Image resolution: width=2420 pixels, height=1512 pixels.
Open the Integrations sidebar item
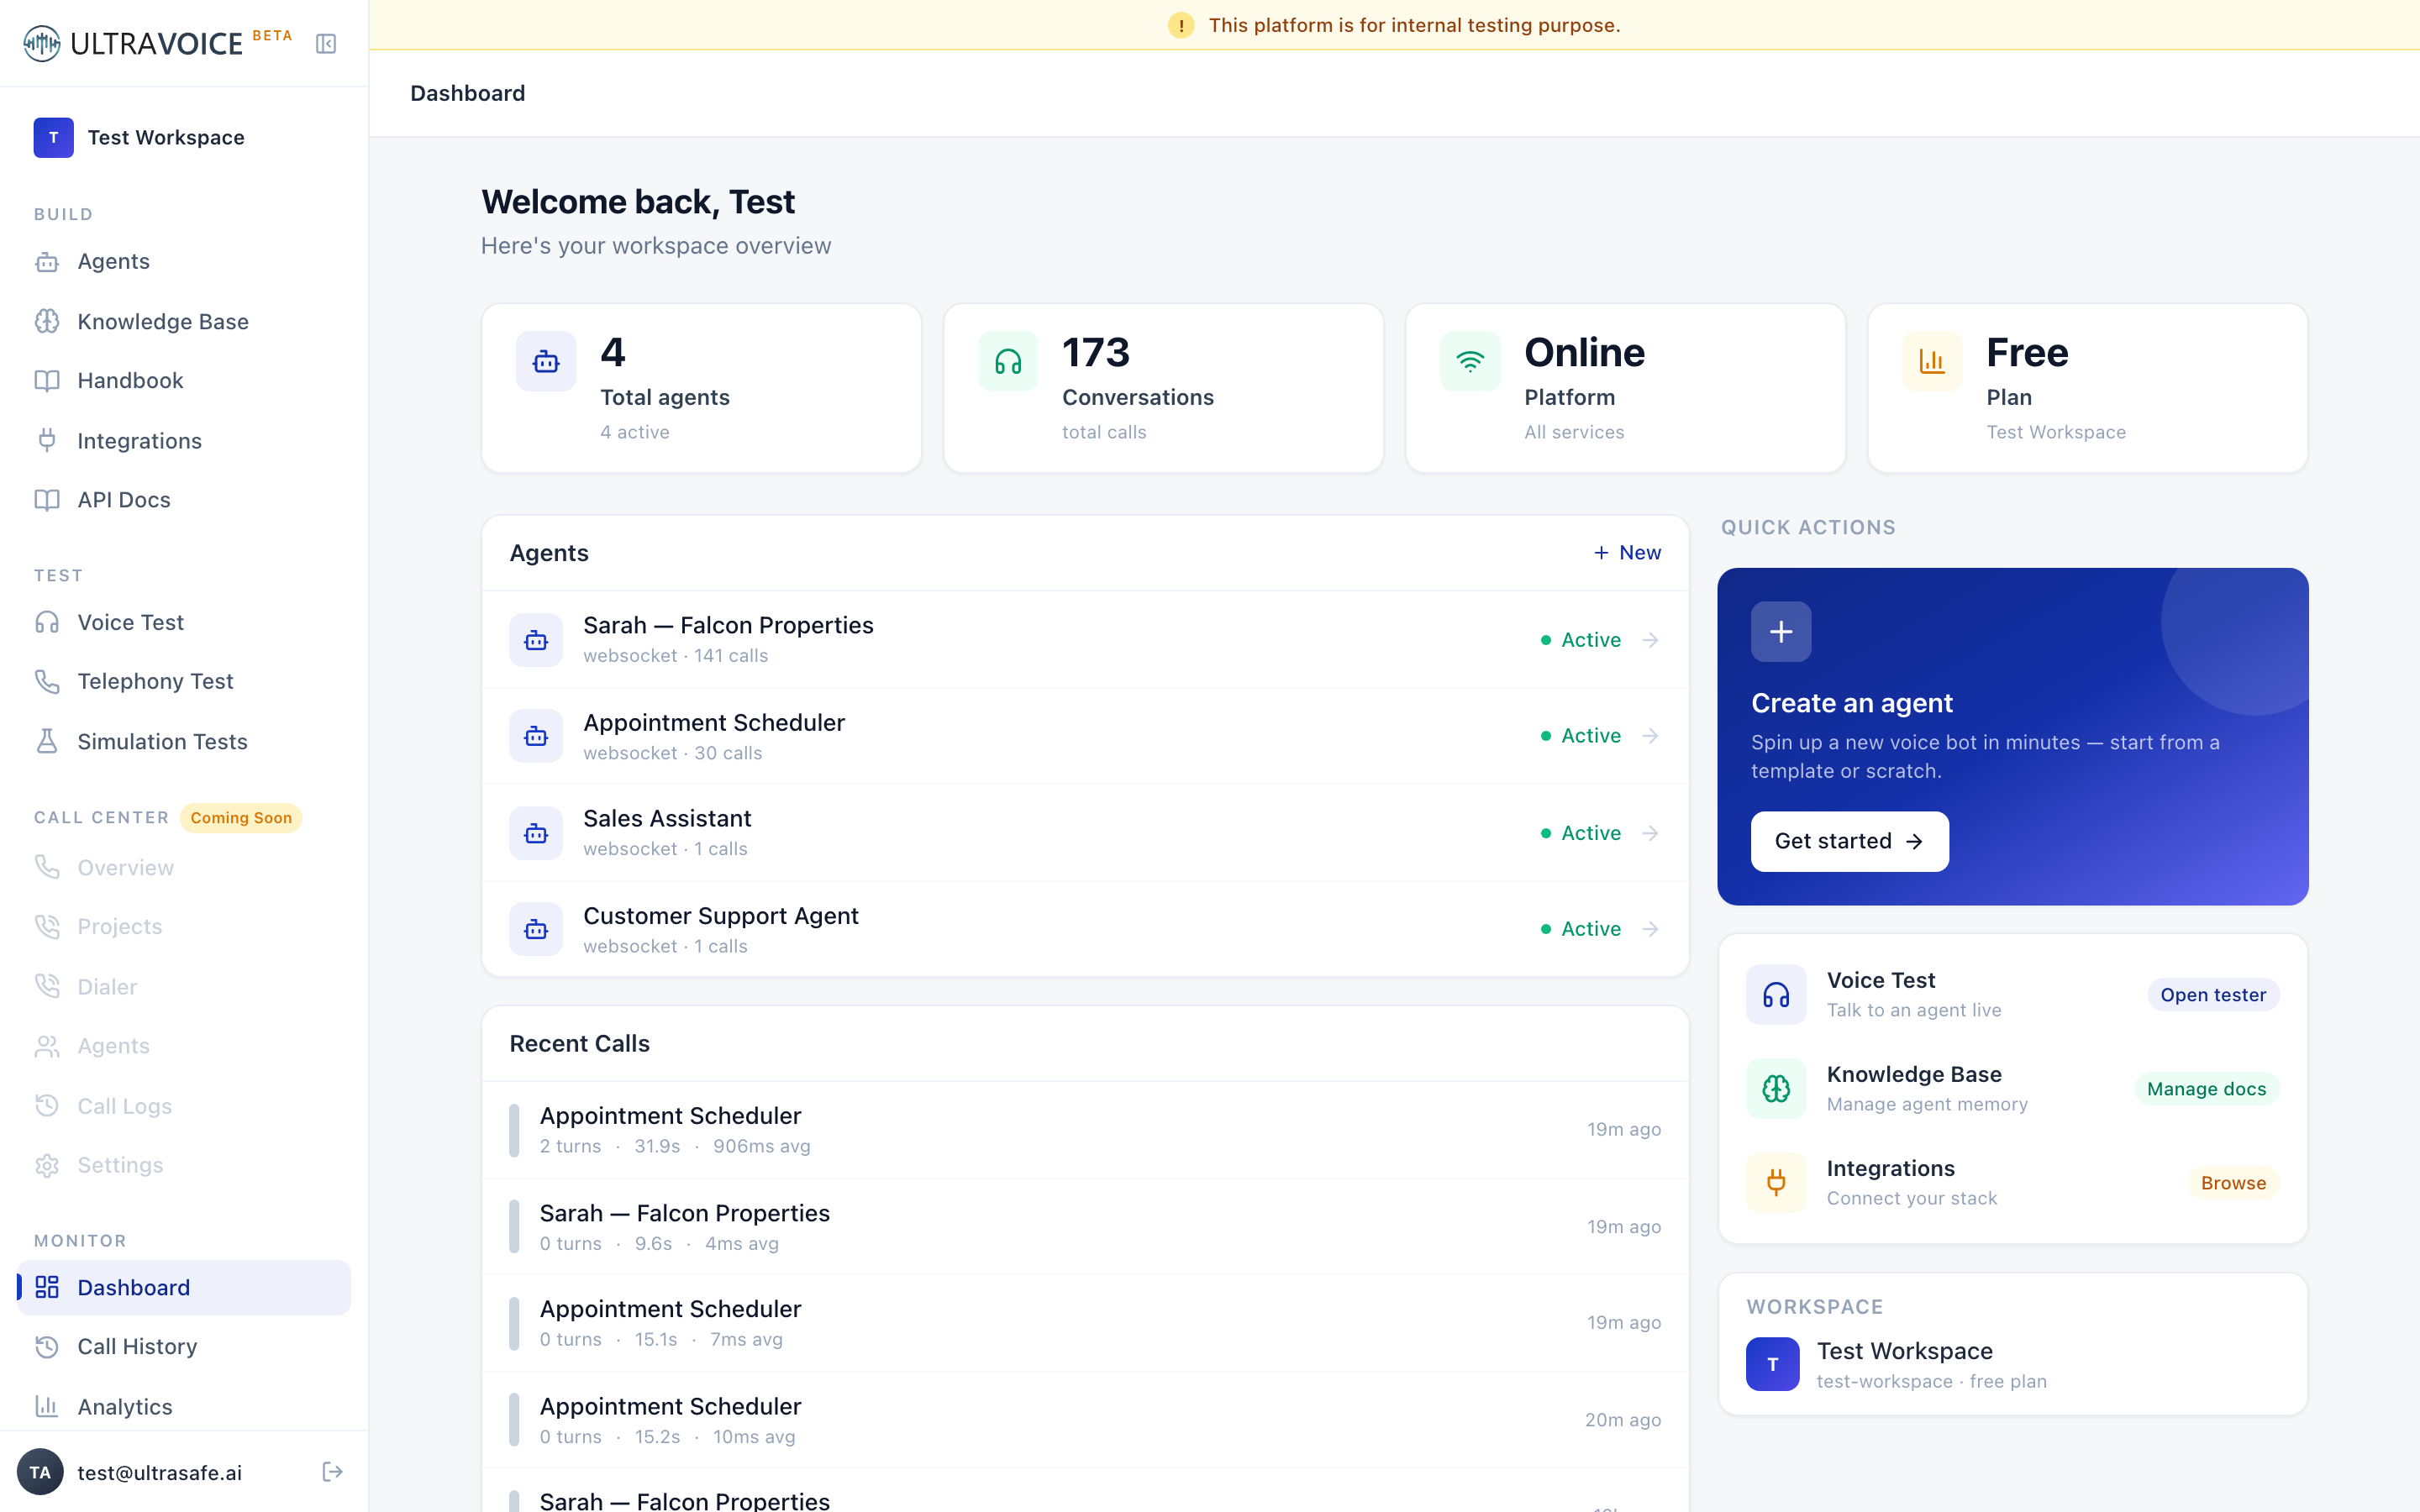(x=184, y=440)
